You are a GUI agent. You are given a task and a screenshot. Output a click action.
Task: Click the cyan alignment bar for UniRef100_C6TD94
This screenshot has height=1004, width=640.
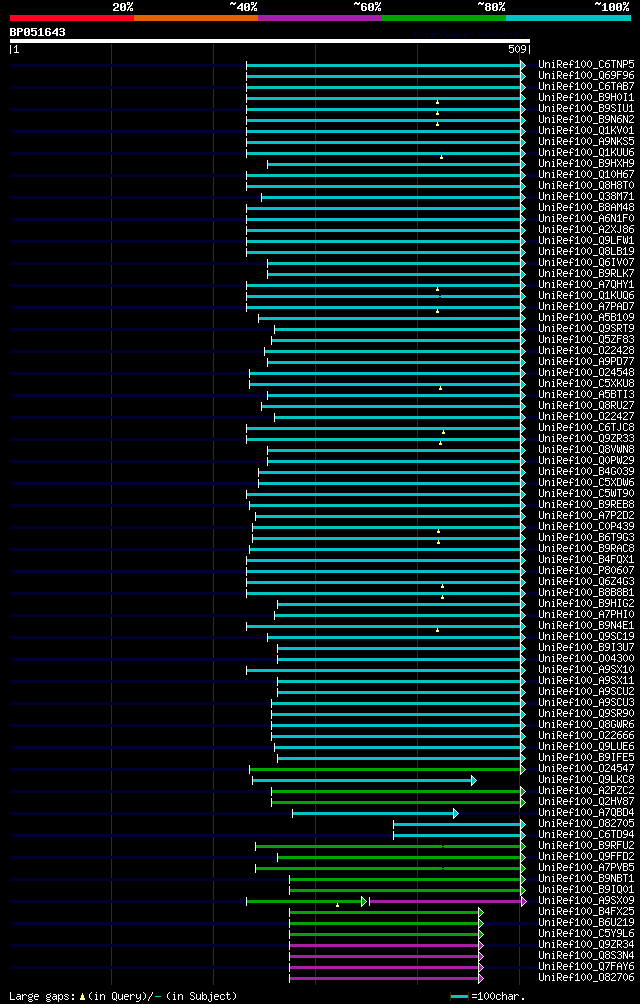pos(460,836)
